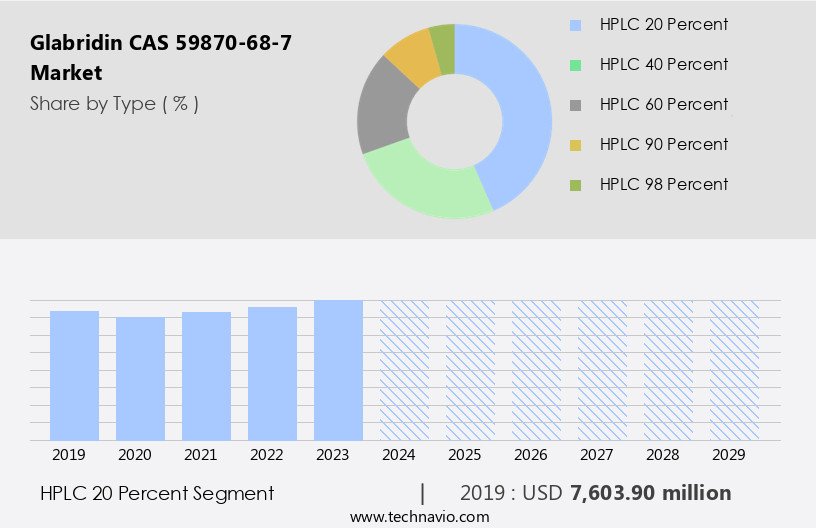
Task: Click the HPLC 20 Percent Segment caption
Action: [x=157, y=493]
